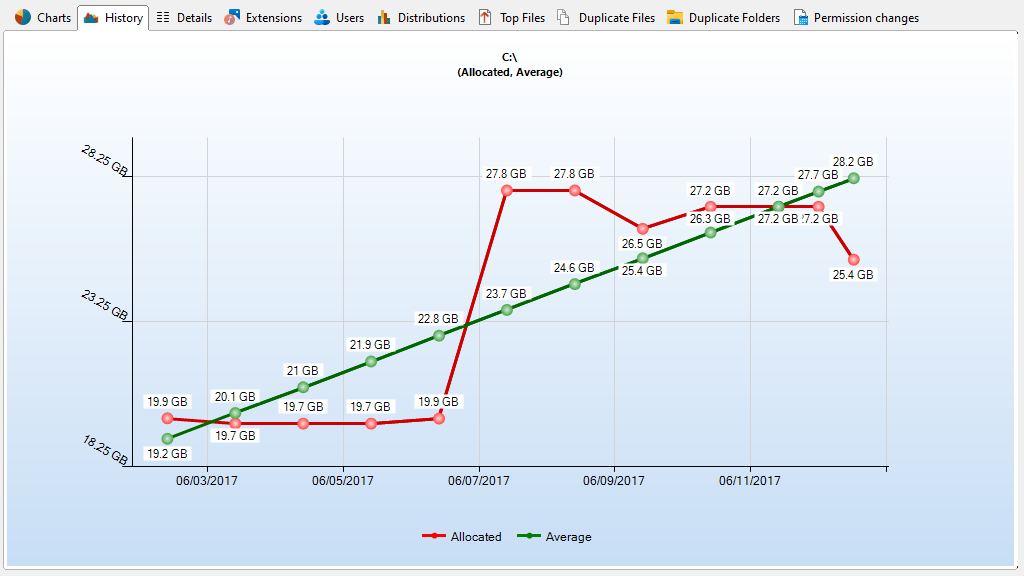Select the 28.2 GB Average data point
The width and height of the screenshot is (1024, 576).
pos(854,178)
